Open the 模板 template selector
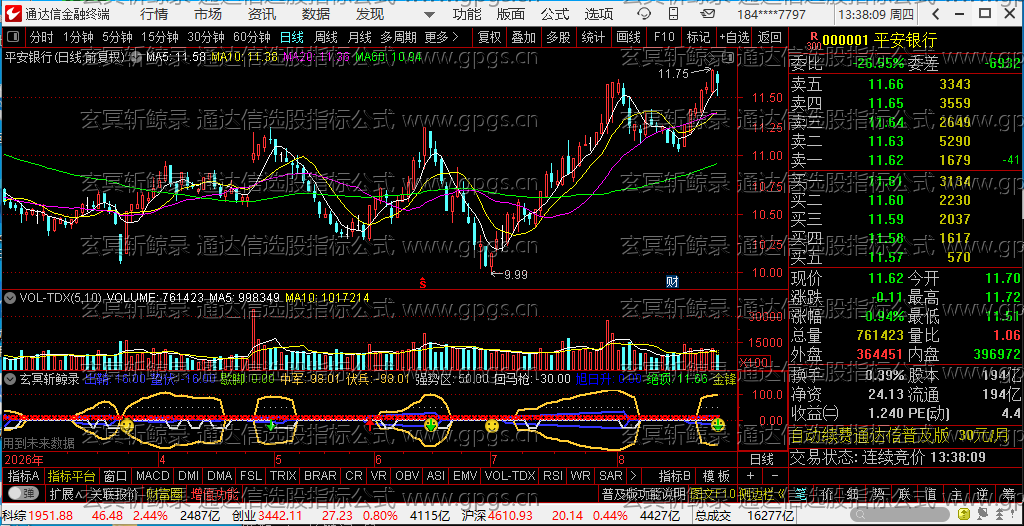Screen dimensions: 1024x526 716,475
